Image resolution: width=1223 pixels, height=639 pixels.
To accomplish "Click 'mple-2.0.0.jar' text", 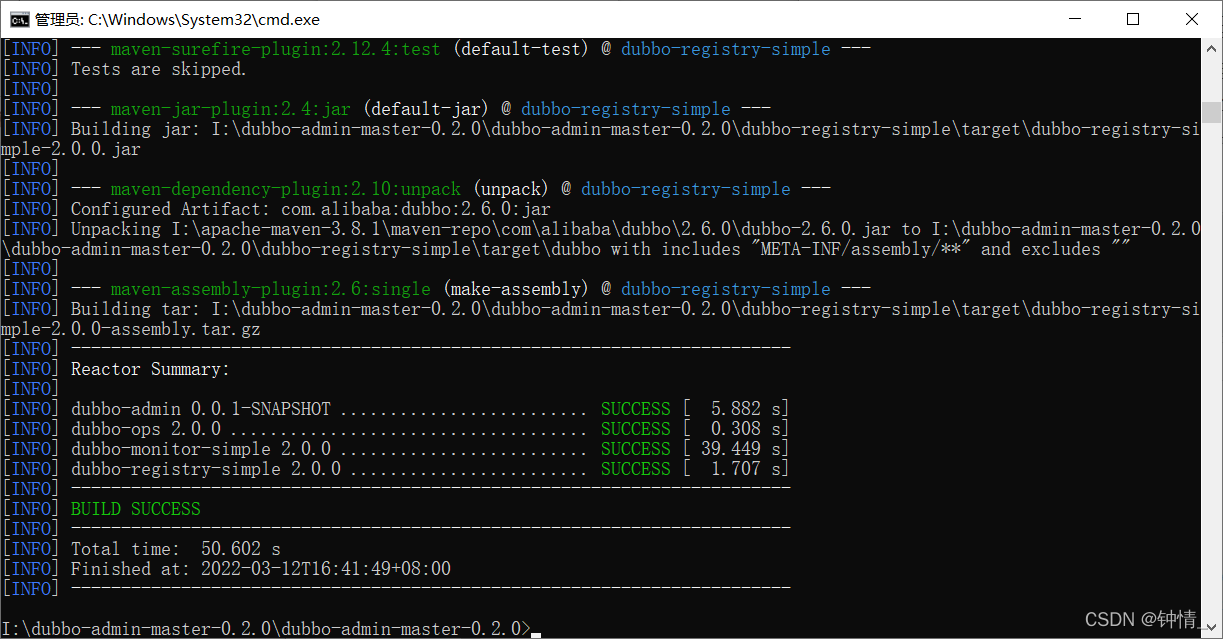I will click(x=70, y=149).
